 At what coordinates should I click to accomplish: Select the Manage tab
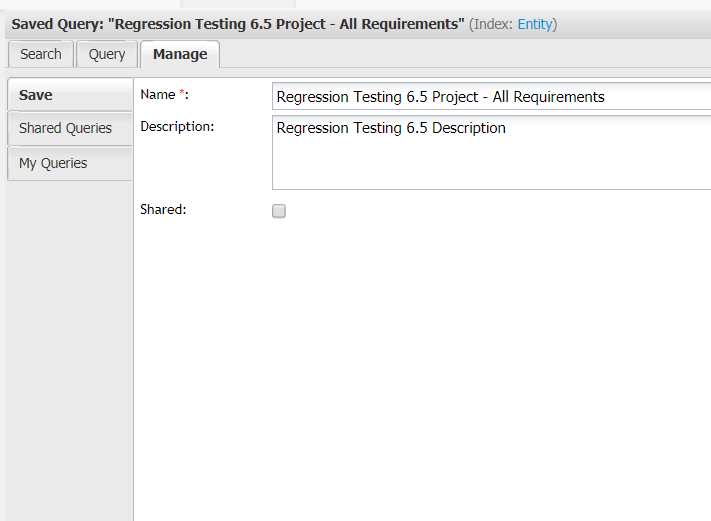[x=180, y=54]
